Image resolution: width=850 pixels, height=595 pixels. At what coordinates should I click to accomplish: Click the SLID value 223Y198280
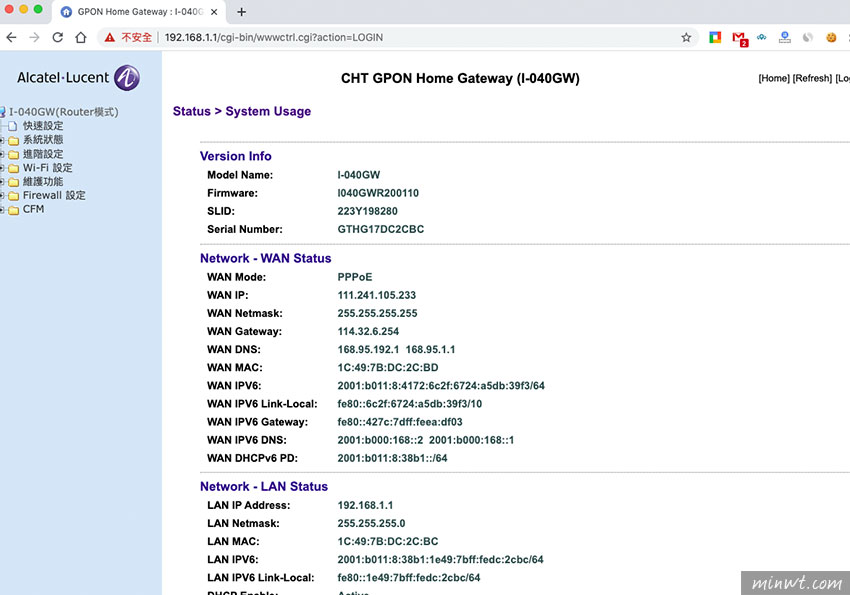pos(368,211)
